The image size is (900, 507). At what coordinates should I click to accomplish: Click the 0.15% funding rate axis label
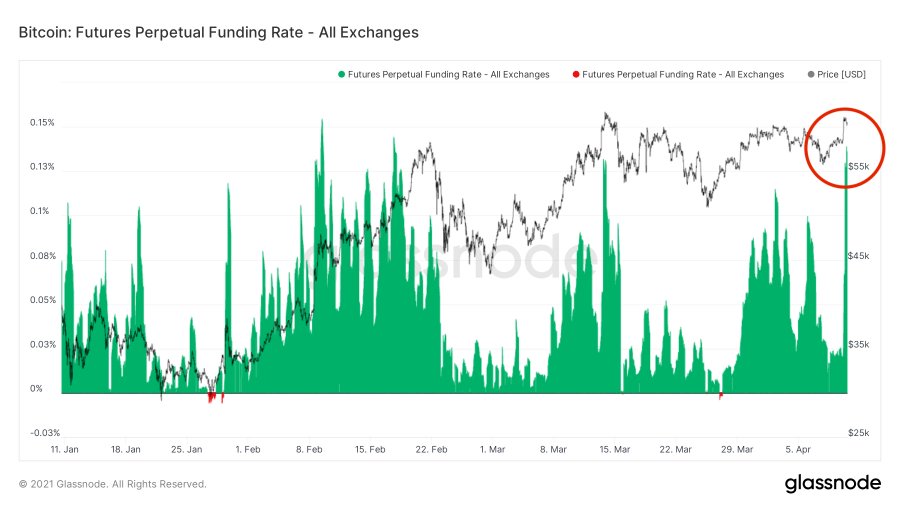click(x=42, y=122)
